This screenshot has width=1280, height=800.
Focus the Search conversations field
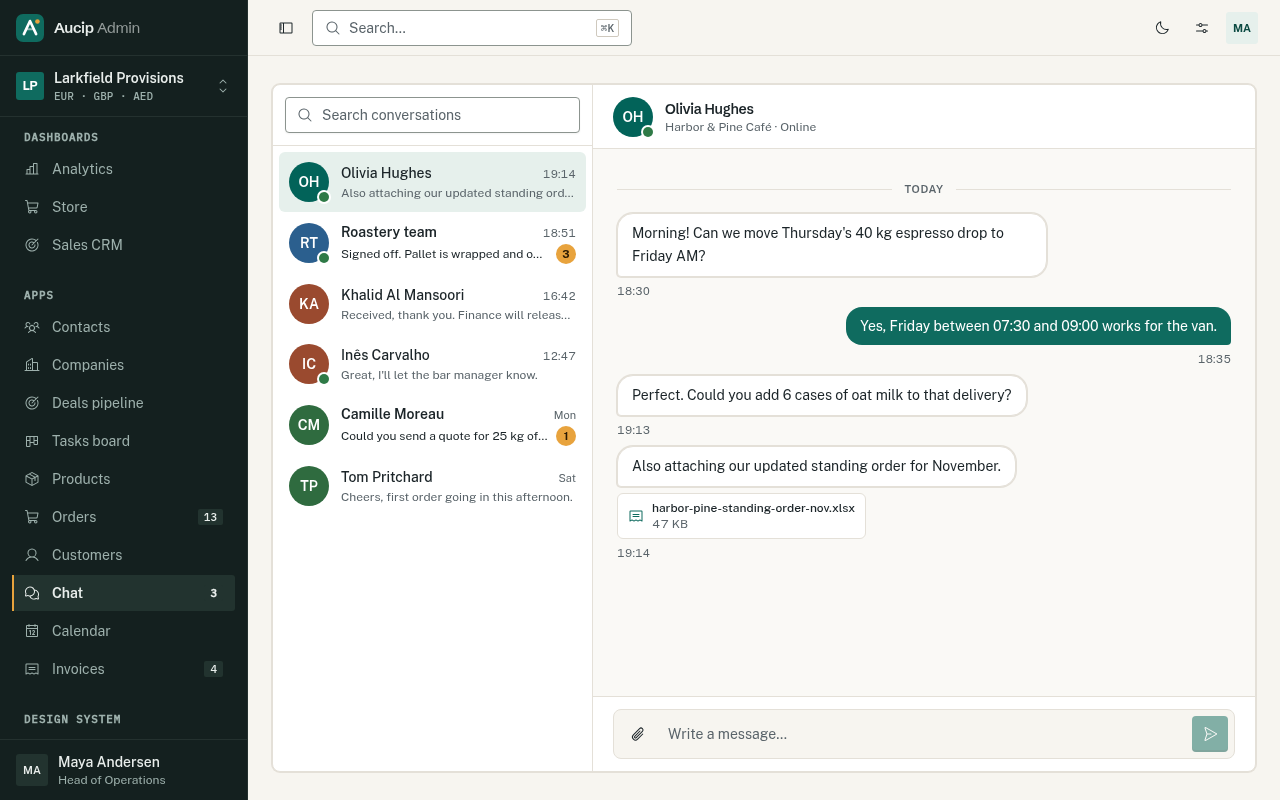pos(432,115)
